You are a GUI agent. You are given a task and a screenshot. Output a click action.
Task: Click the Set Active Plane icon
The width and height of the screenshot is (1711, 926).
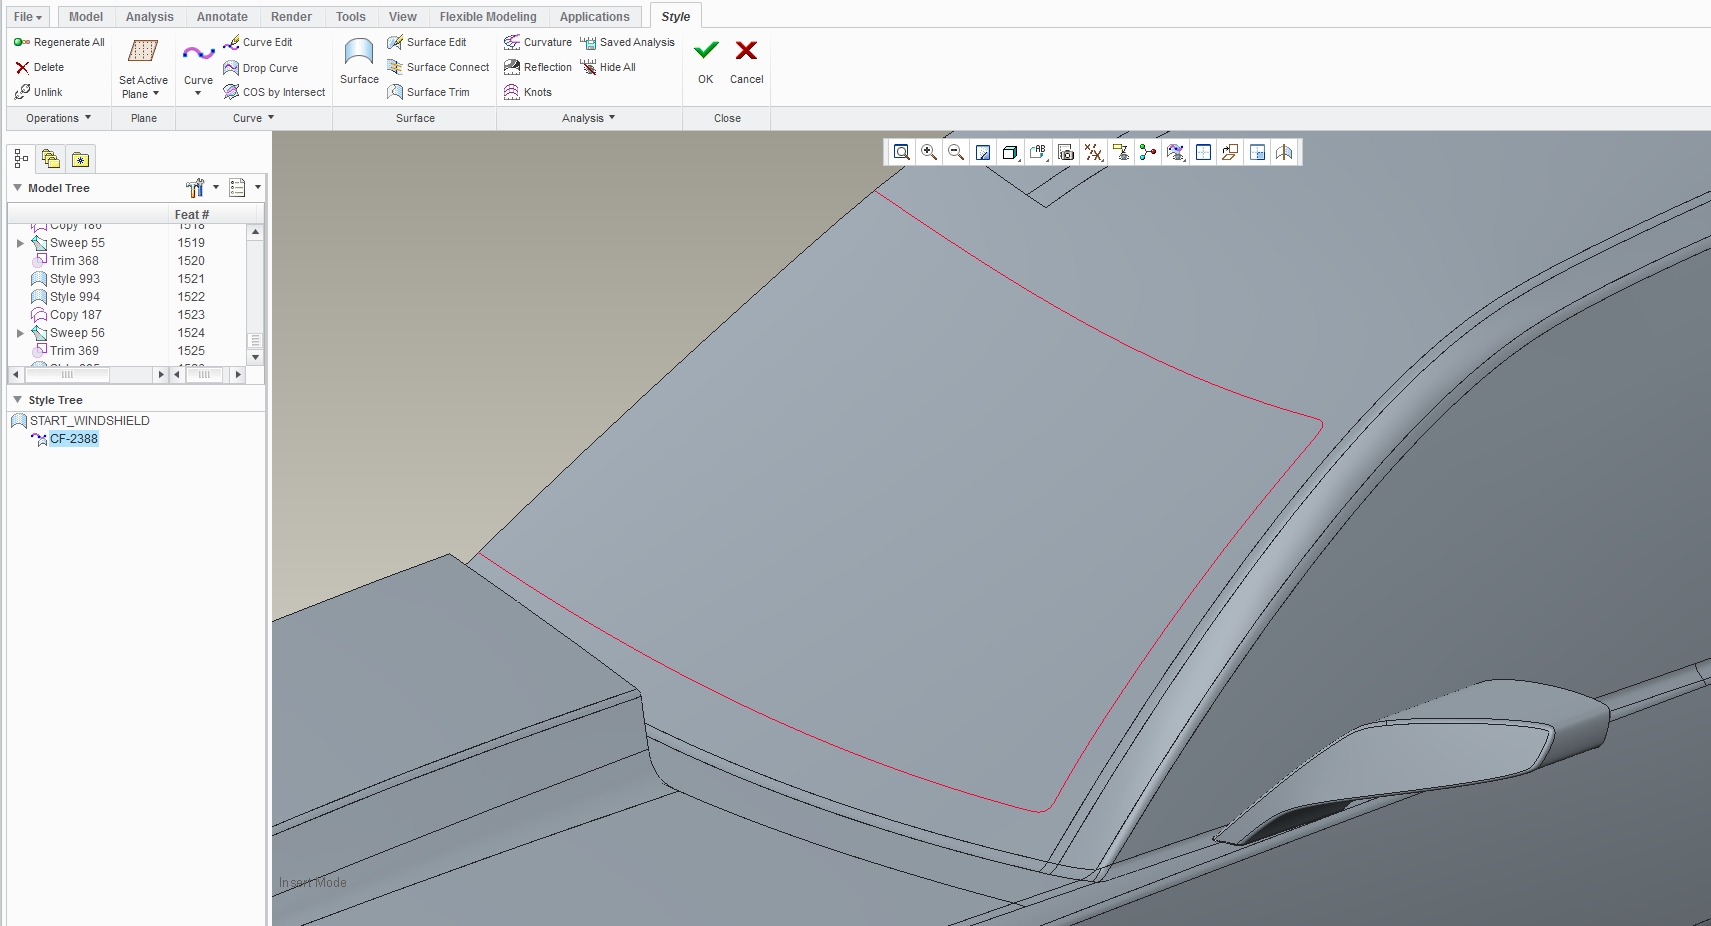pyautogui.click(x=143, y=51)
